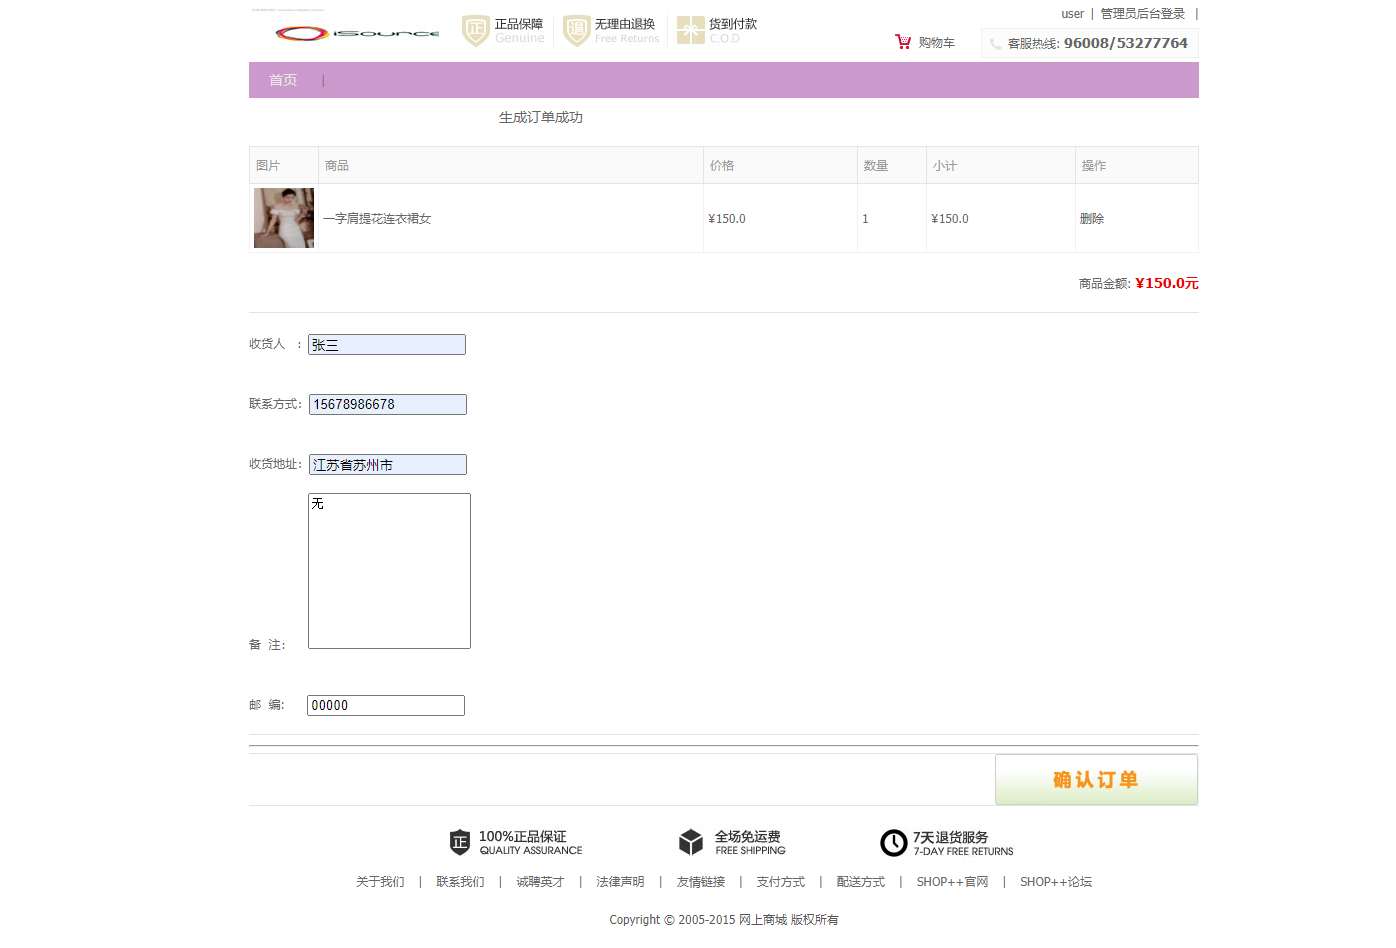The width and height of the screenshot is (1396, 948).
Task: Click the 货到付款 C.O.D. icon
Action: [689, 31]
